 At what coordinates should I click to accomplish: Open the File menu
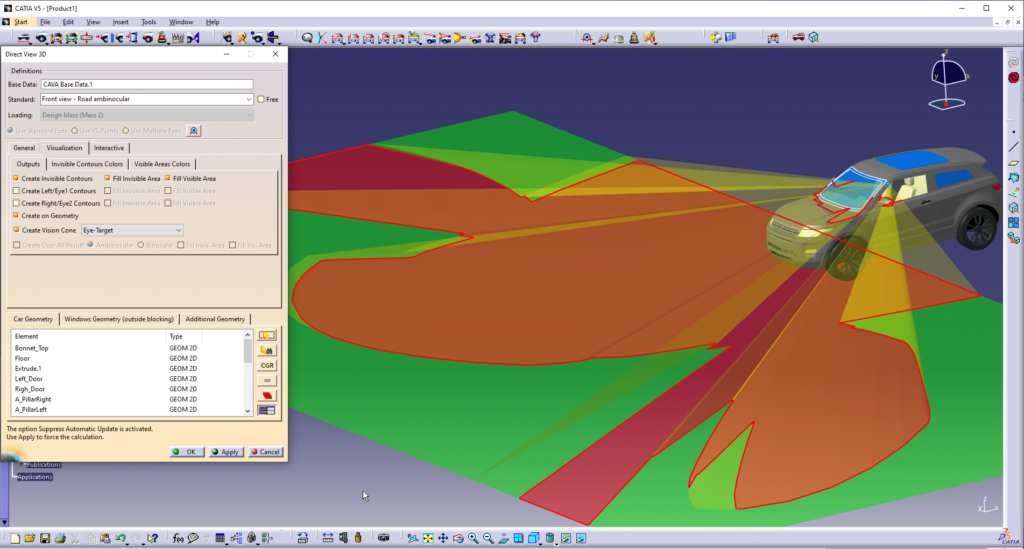click(x=45, y=22)
